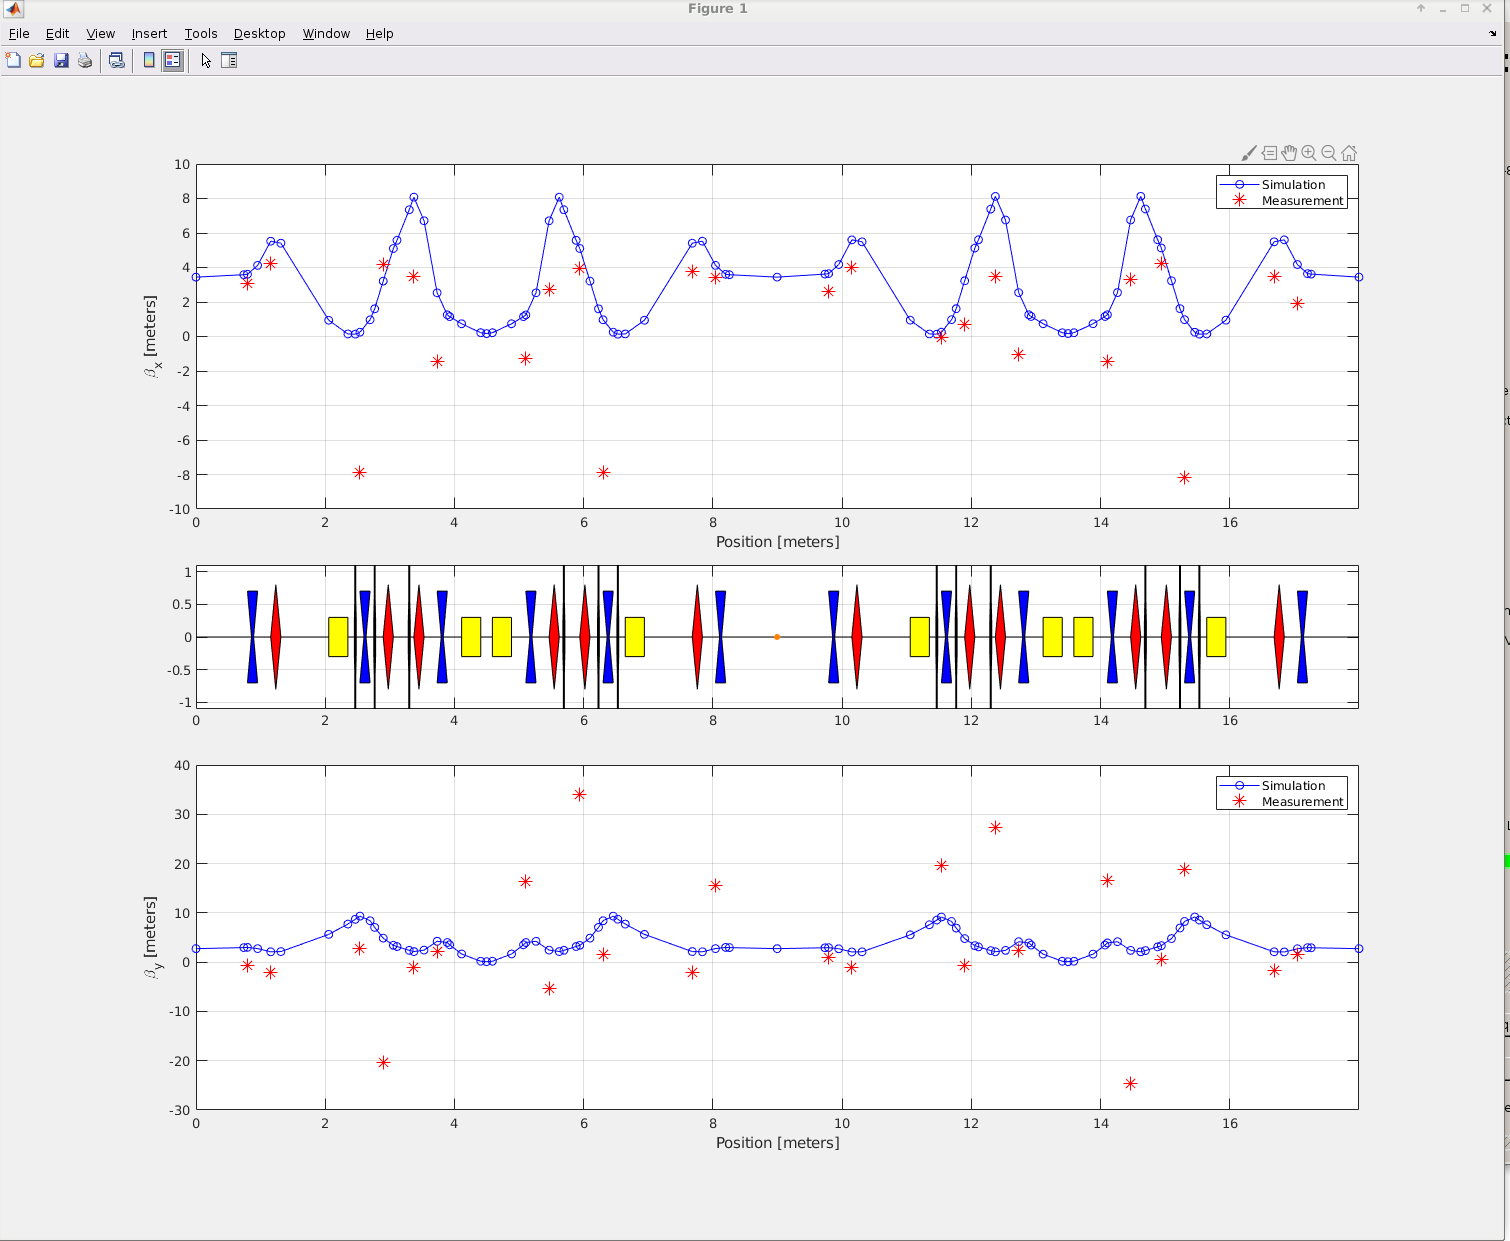This screenshot has height=1241, width=1510.
Task: Expand the Tools menu
Action: click(x=200, y=33)
